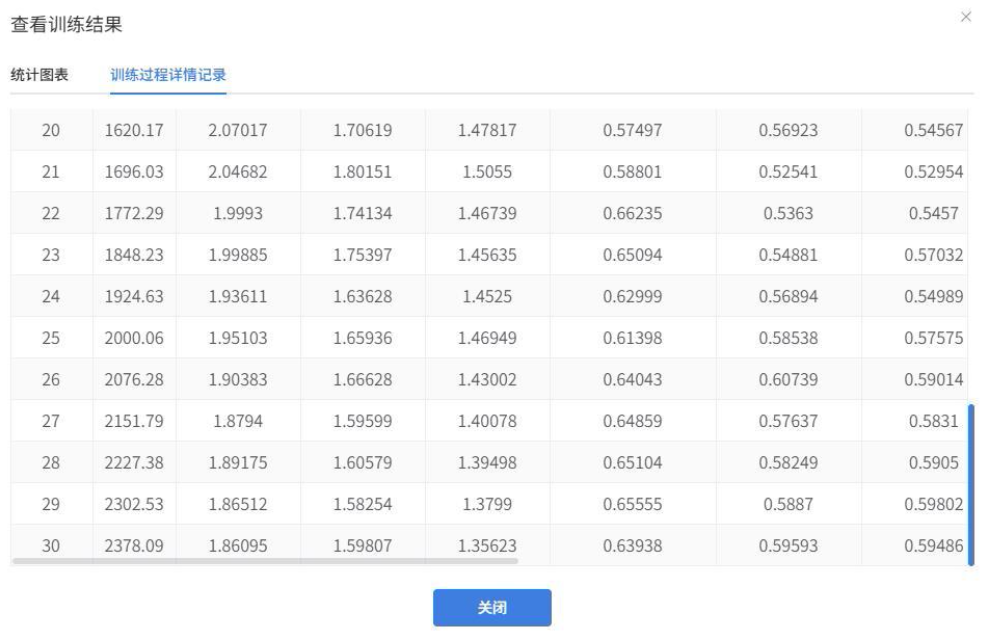Select the 1.4525 cell in row 24

486,297
